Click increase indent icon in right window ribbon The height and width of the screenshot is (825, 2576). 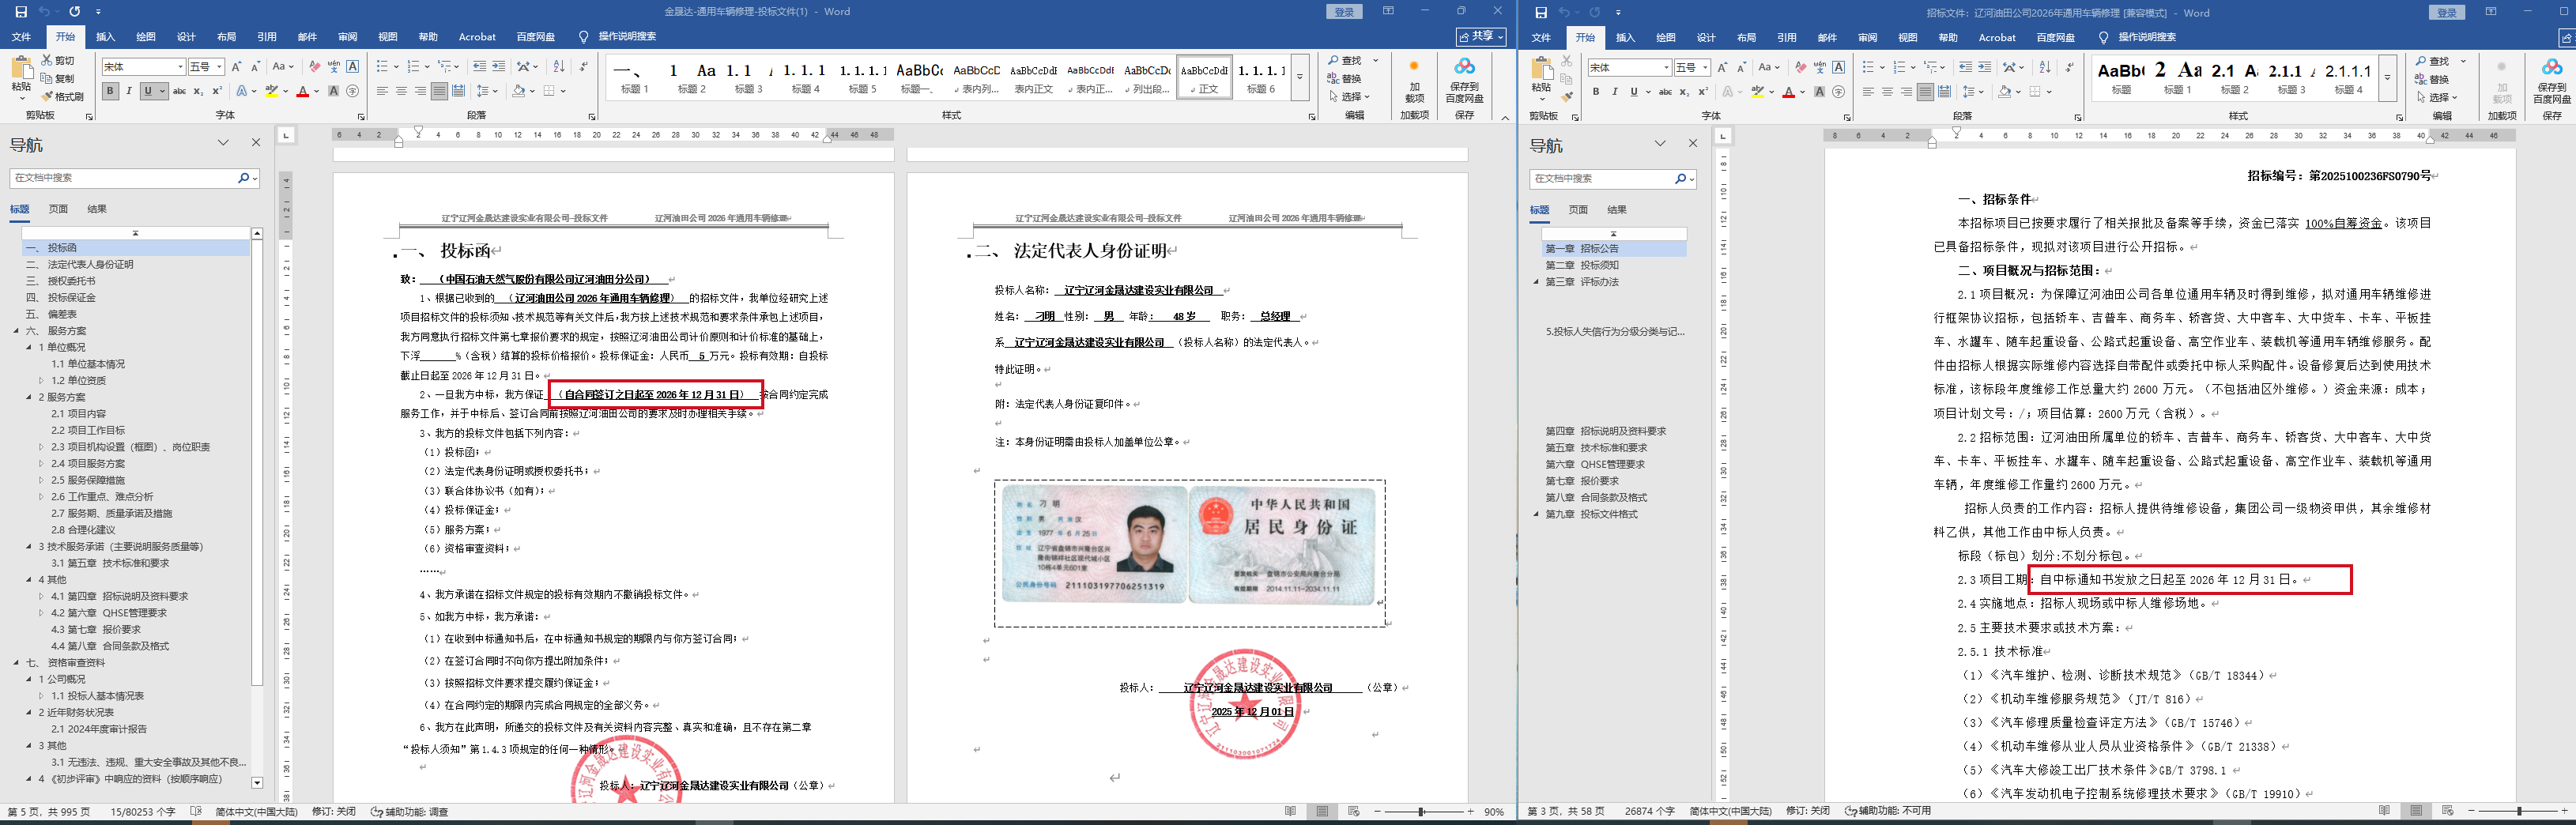pyautogui.click(x=1985, y=67)
